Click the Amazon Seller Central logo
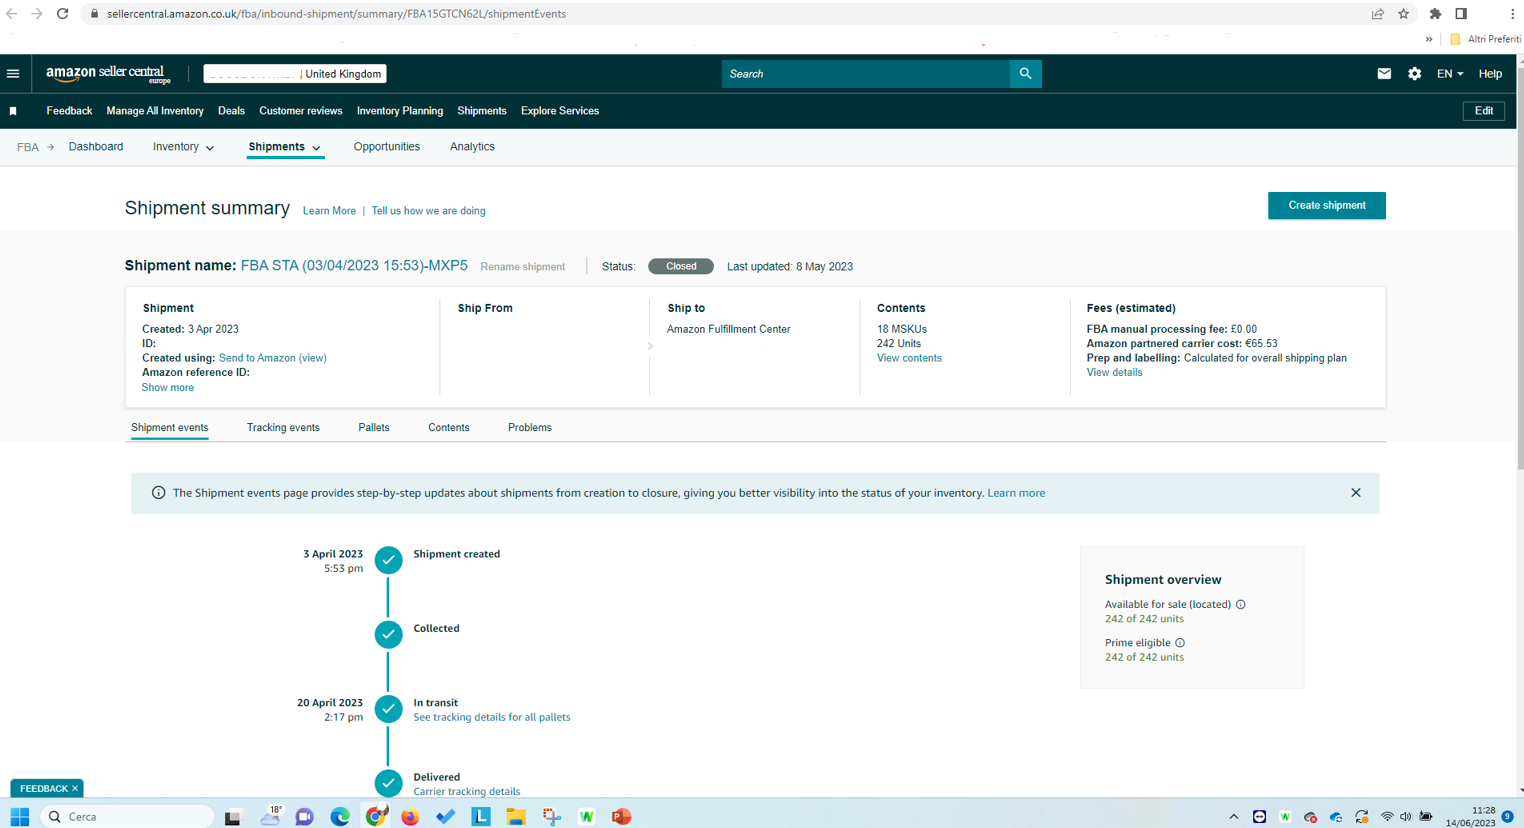 pos(108,74)
